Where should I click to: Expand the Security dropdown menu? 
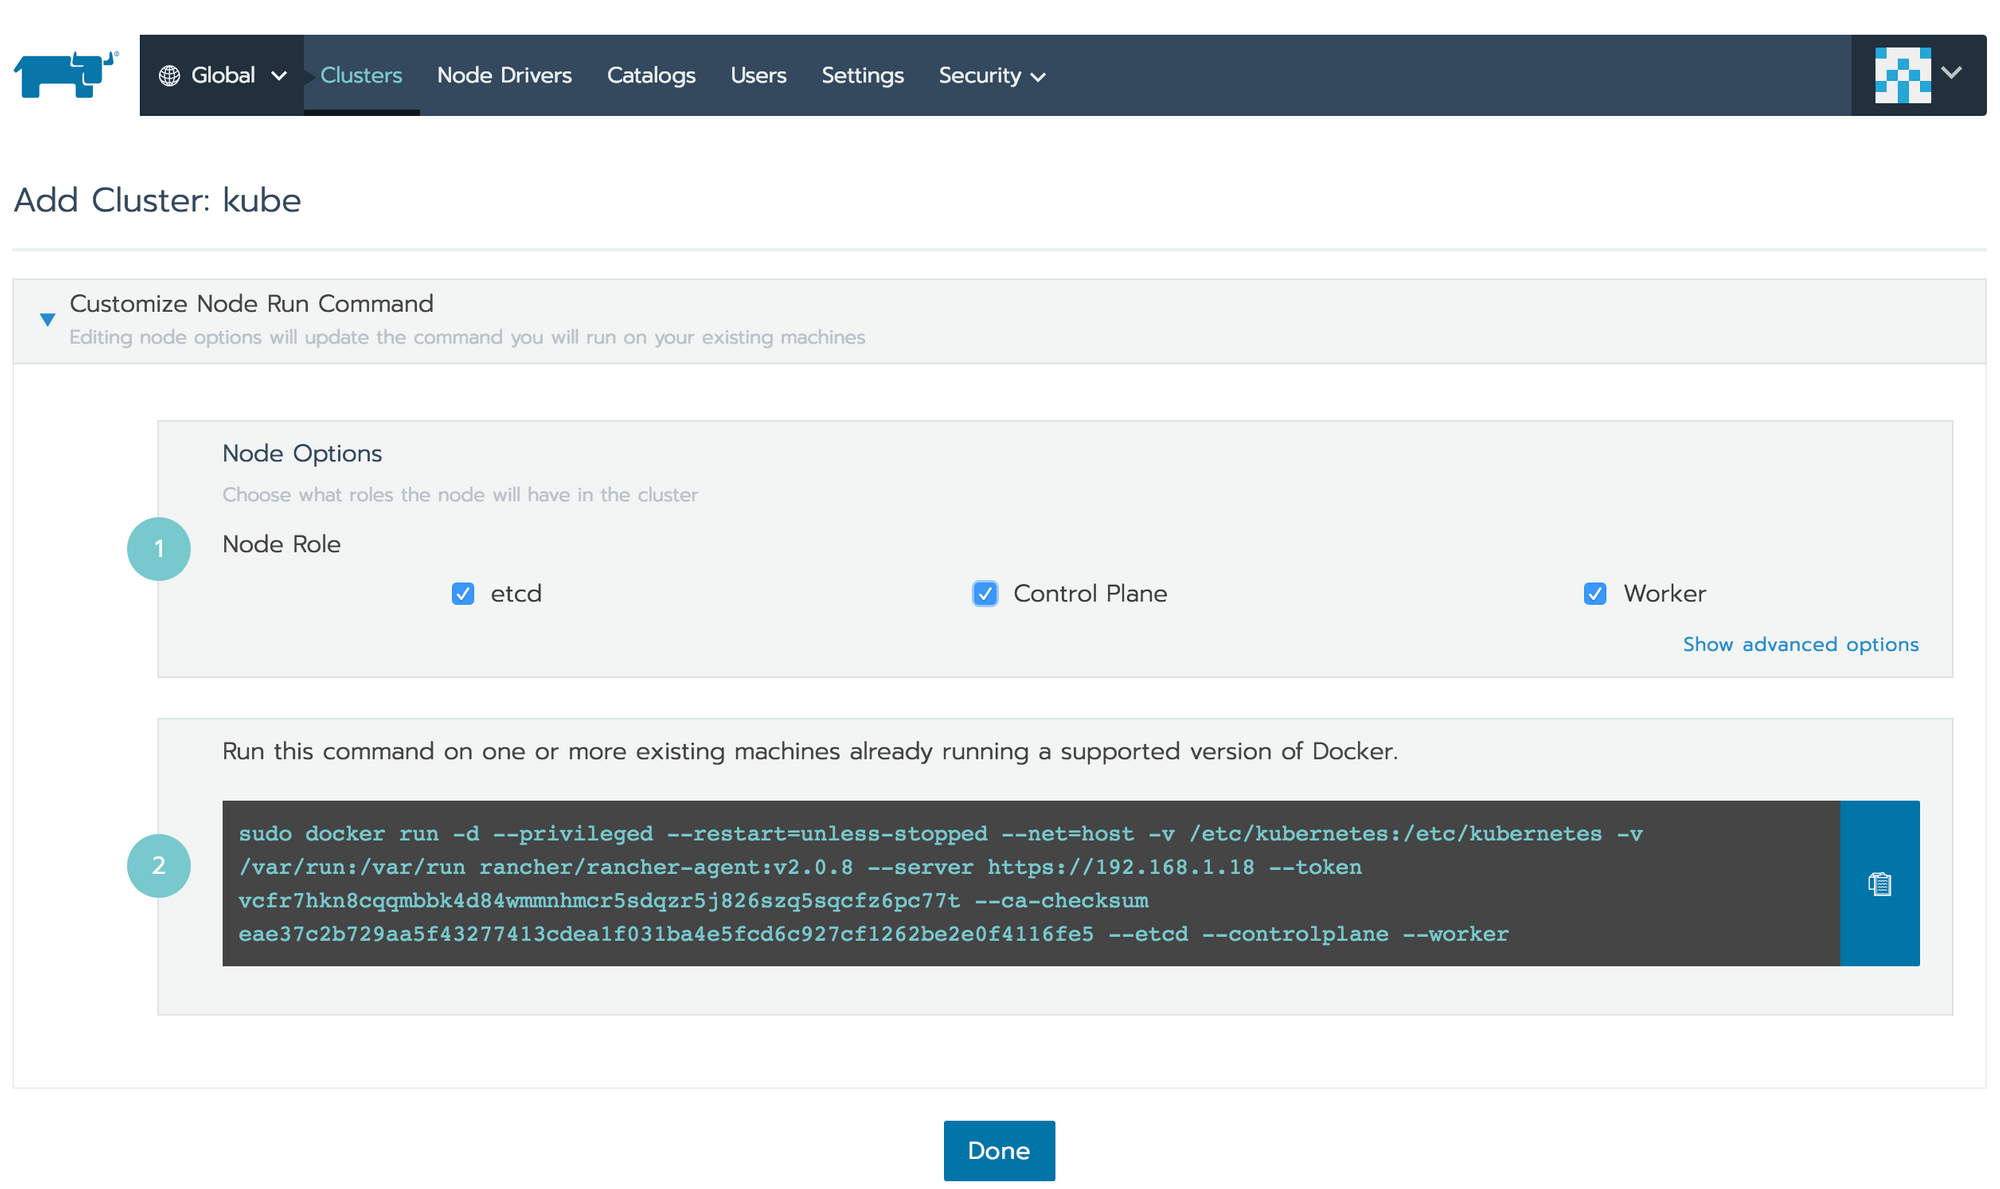(x=991, y=75)
